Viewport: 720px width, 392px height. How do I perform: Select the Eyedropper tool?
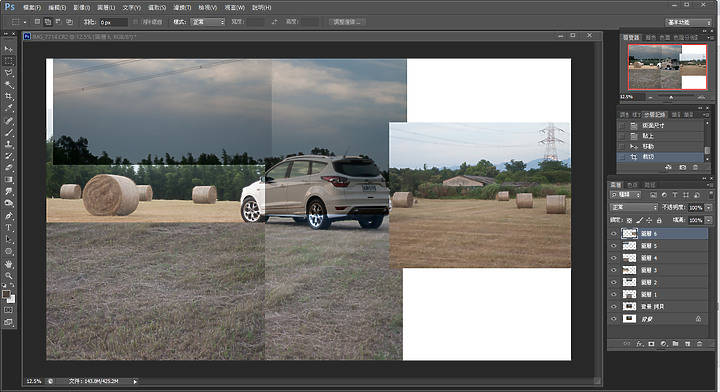(9, 108)
